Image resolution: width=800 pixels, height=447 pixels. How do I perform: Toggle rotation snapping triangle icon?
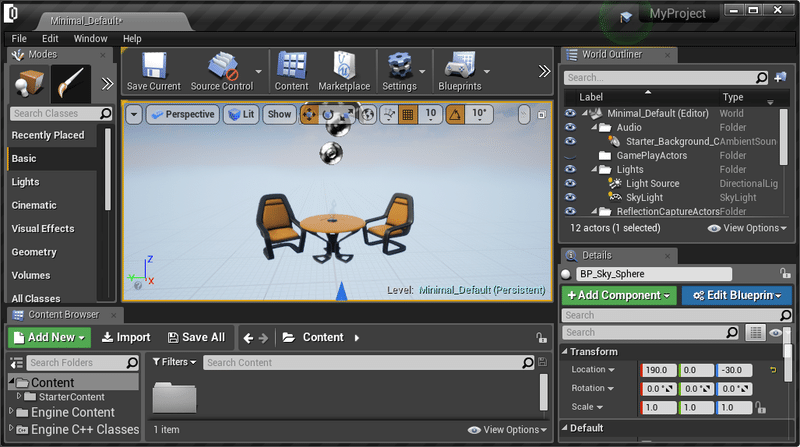pyautogui.click(x=455, y=115)
